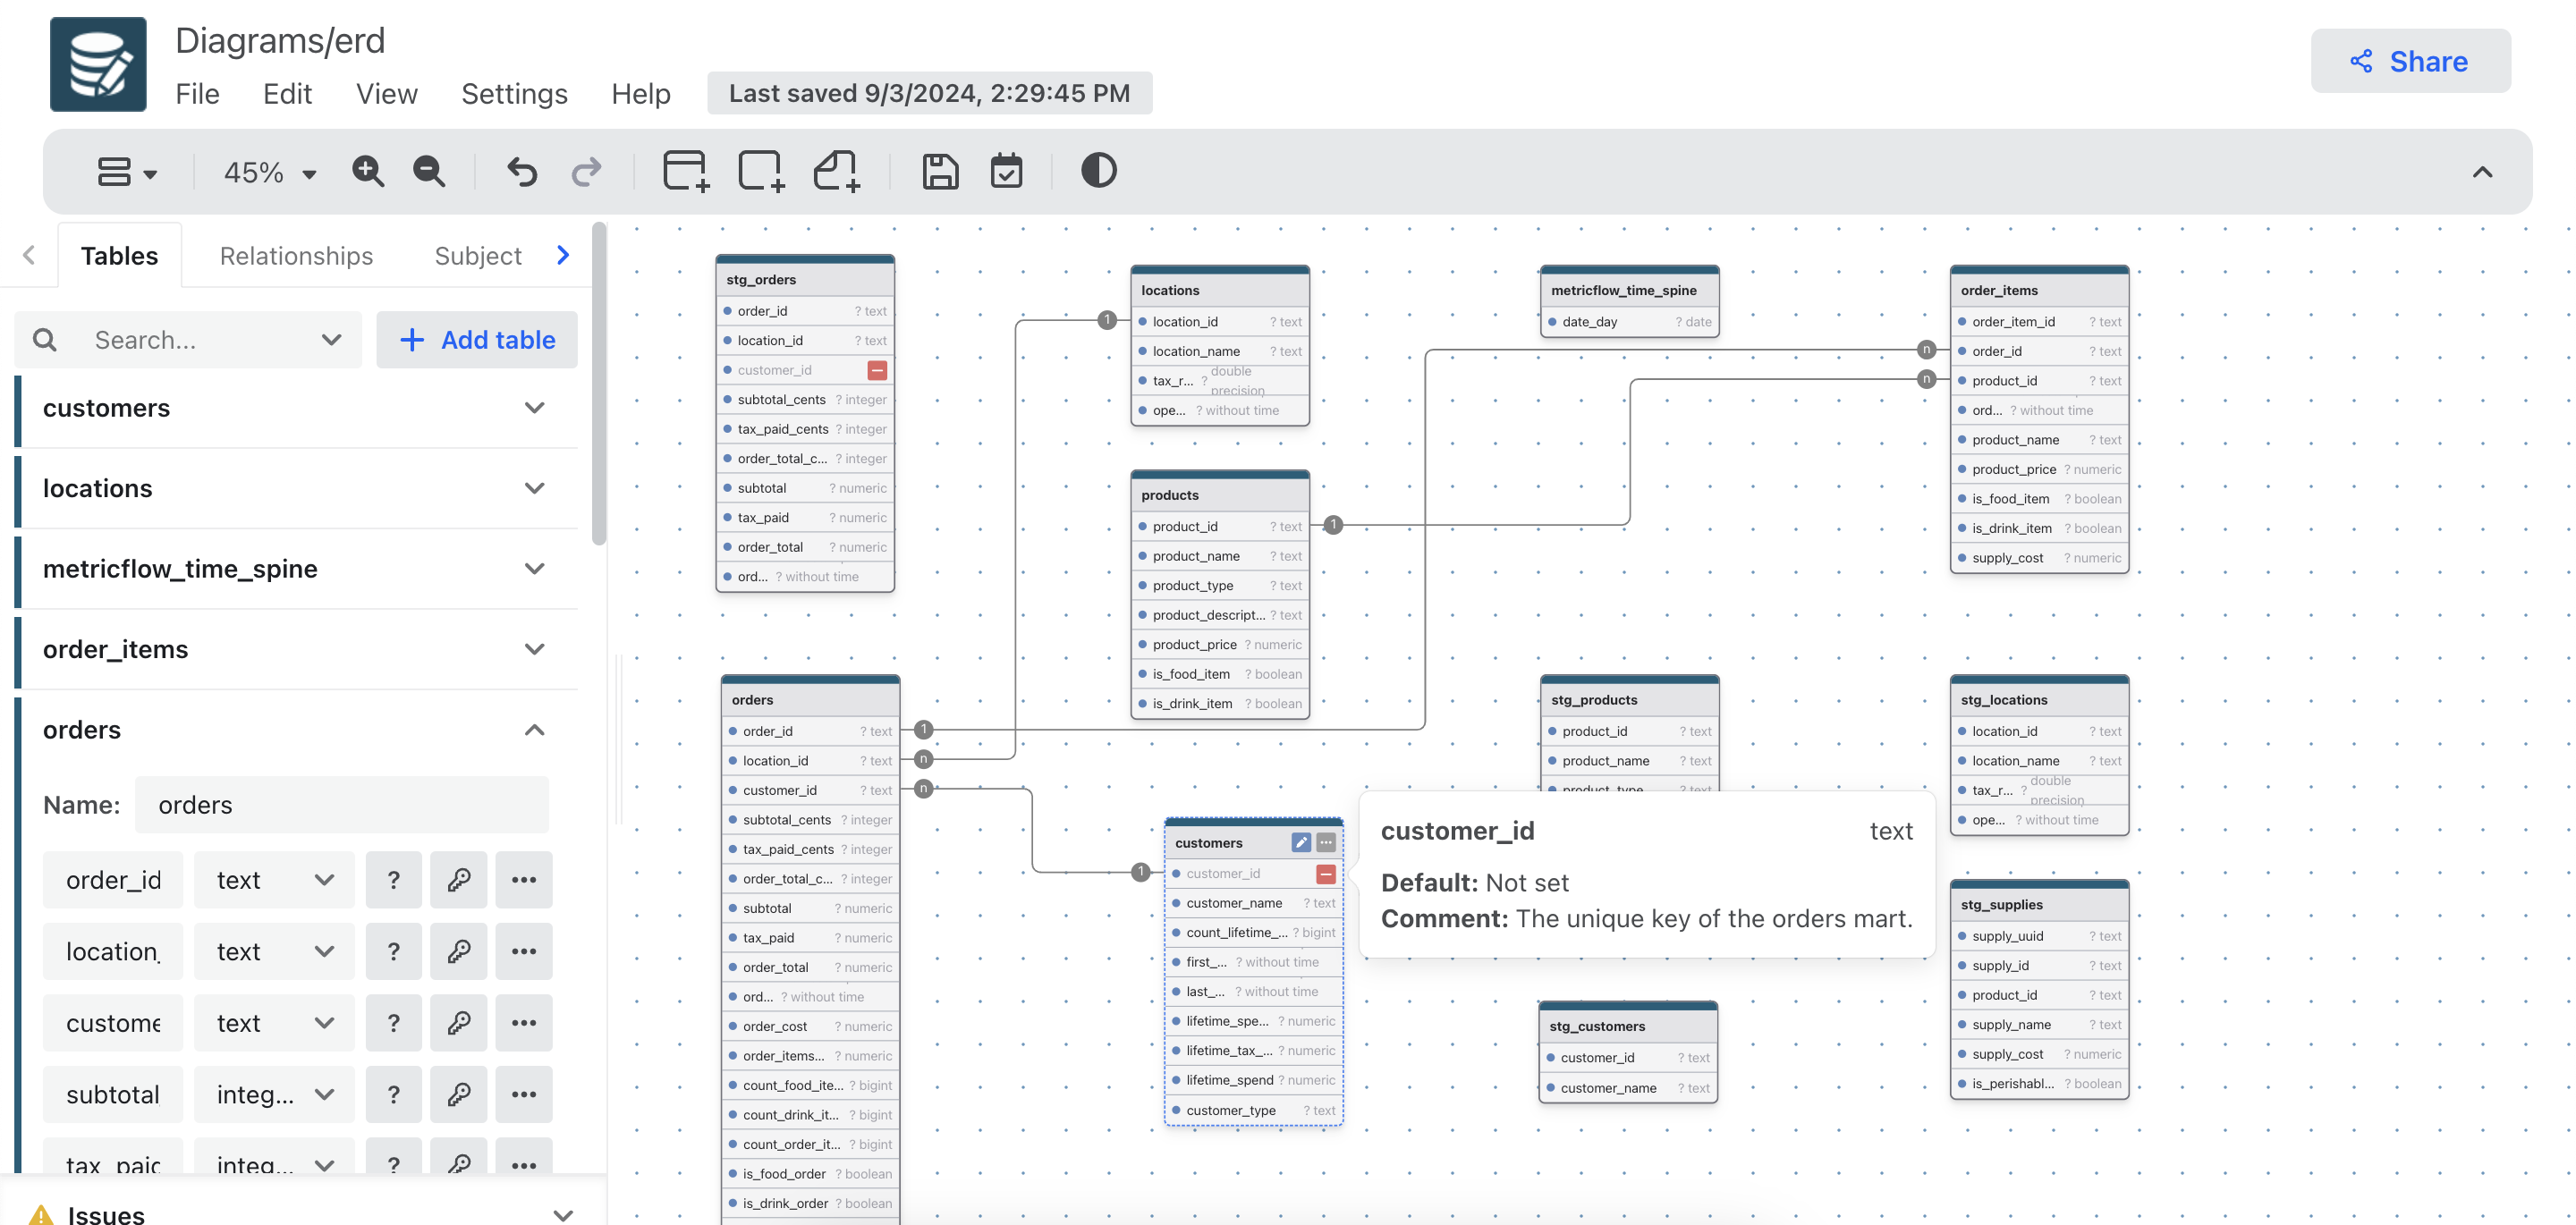Screen dimensions: 2576x1225
Task: Switch to the Relationships tab
Action: (296, 255)
